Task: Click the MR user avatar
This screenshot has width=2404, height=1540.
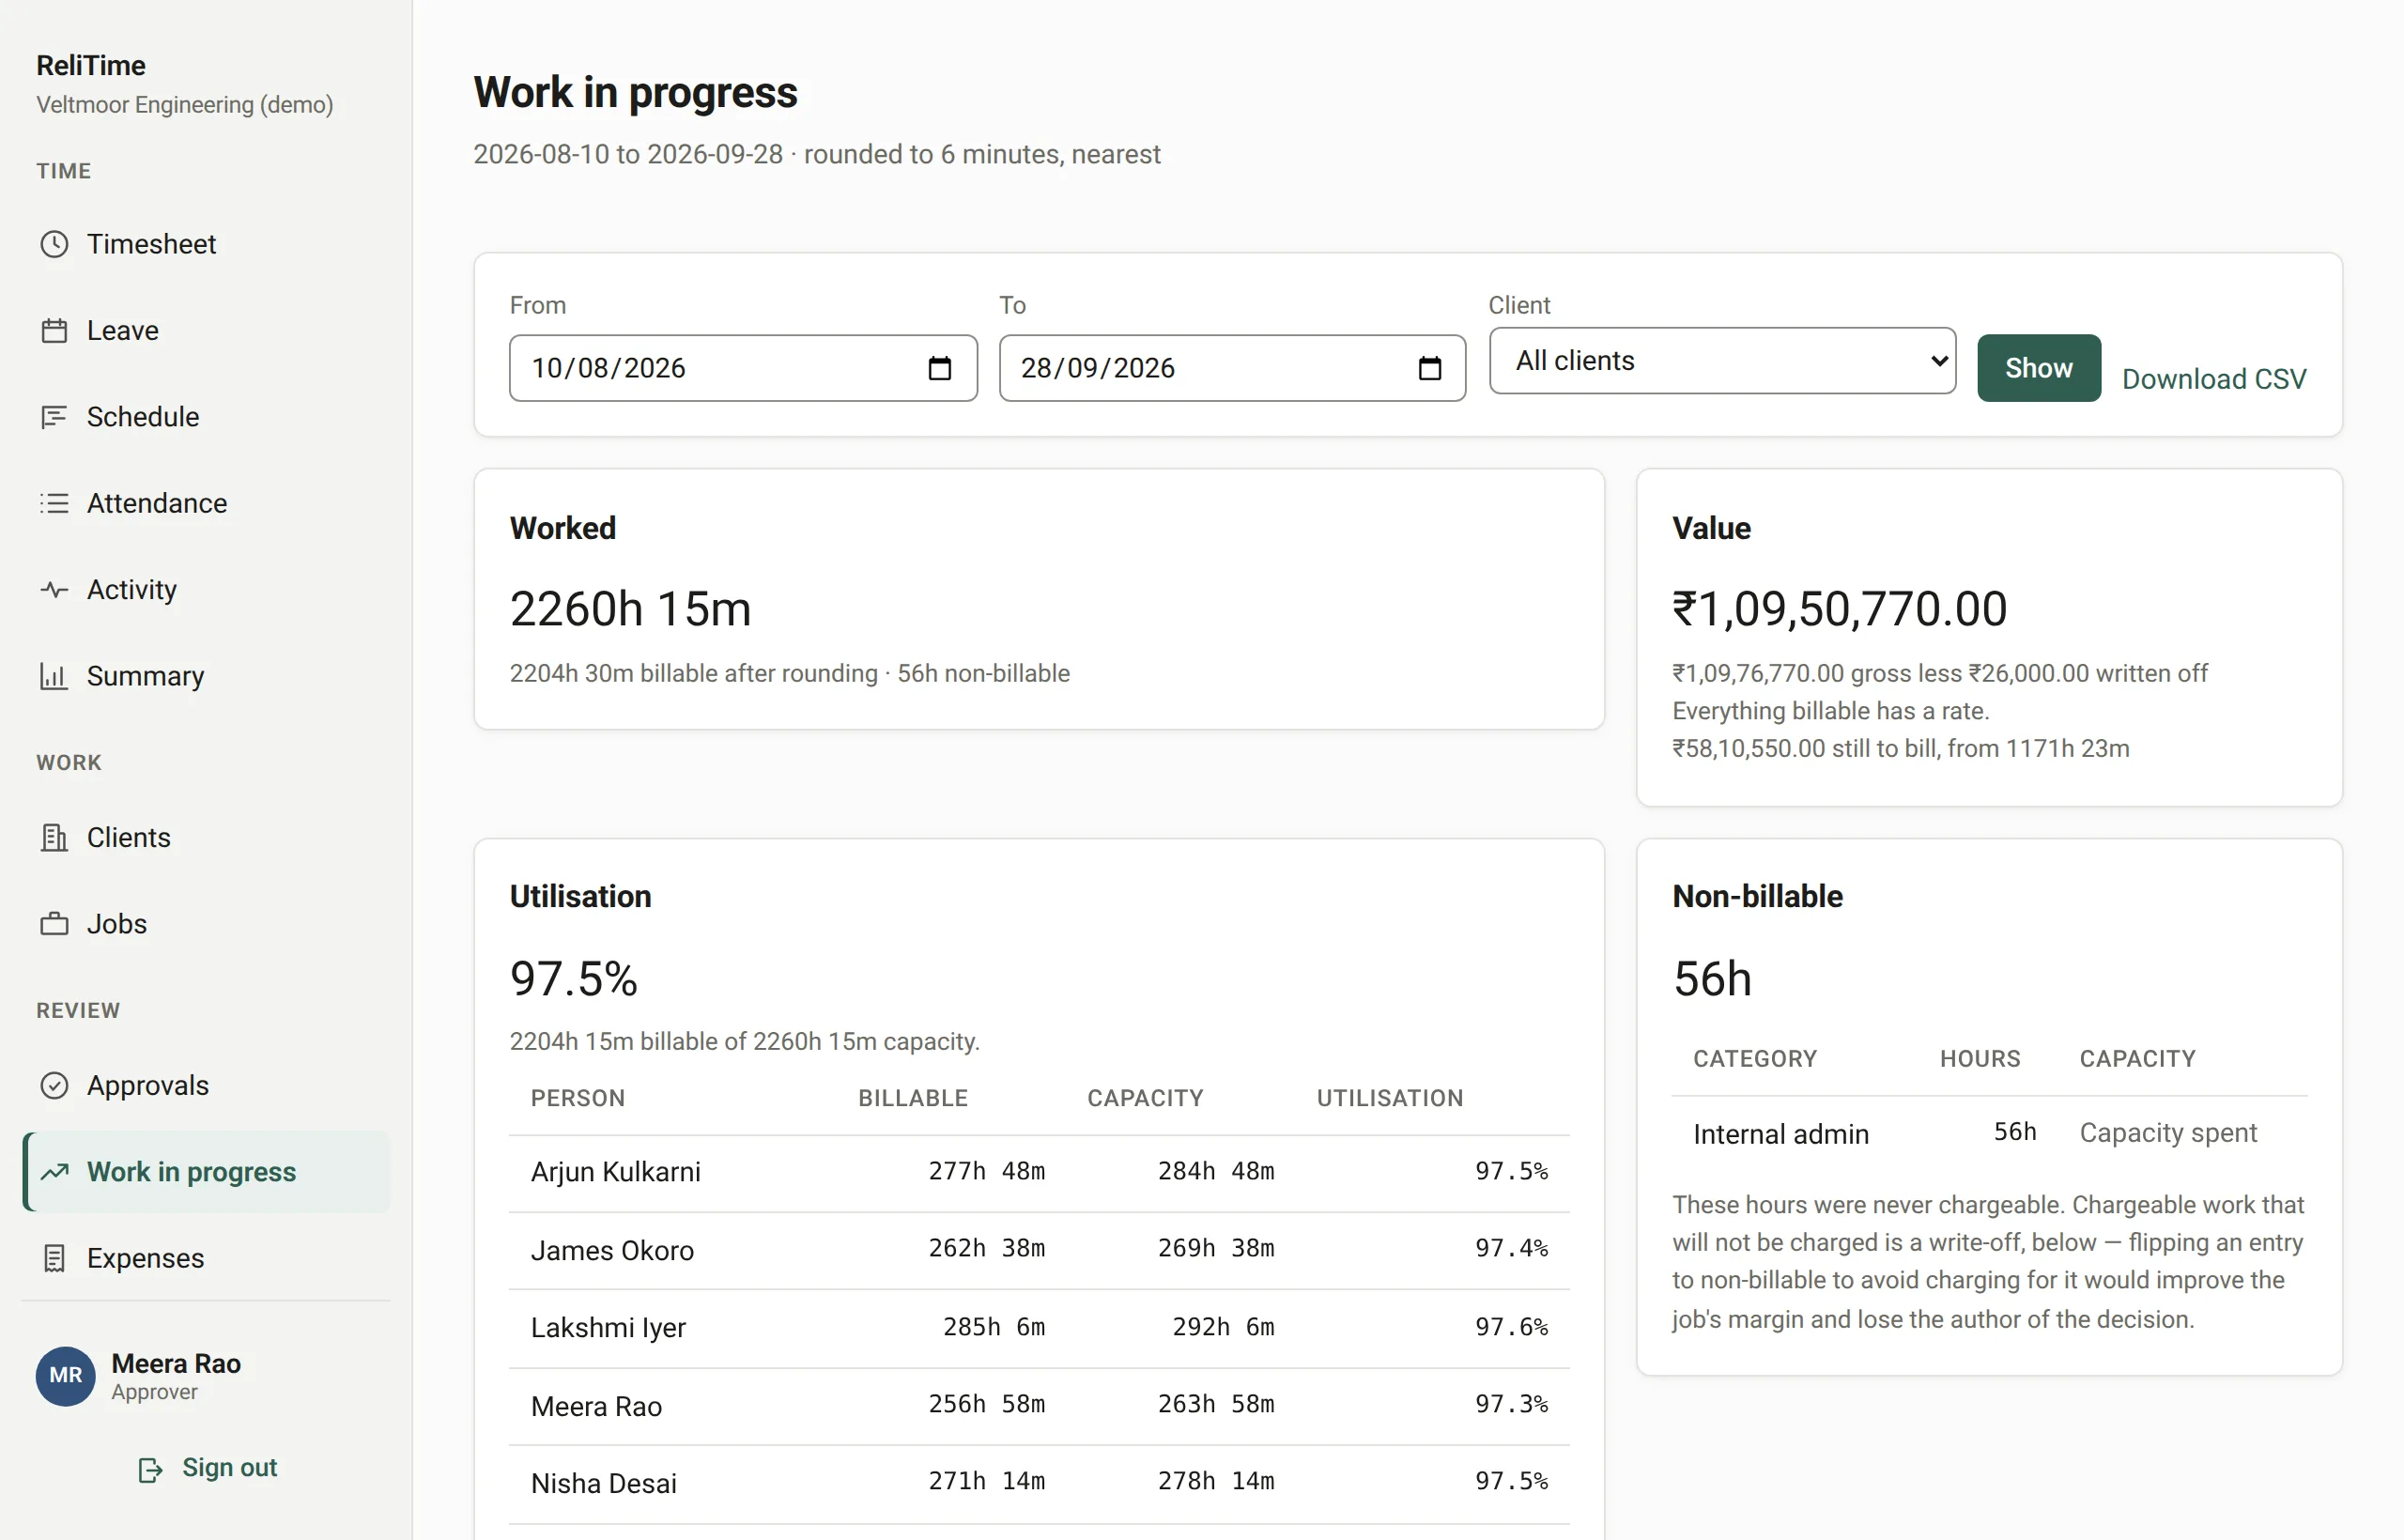Action: pyautogui.click(x=66, y=1376)
